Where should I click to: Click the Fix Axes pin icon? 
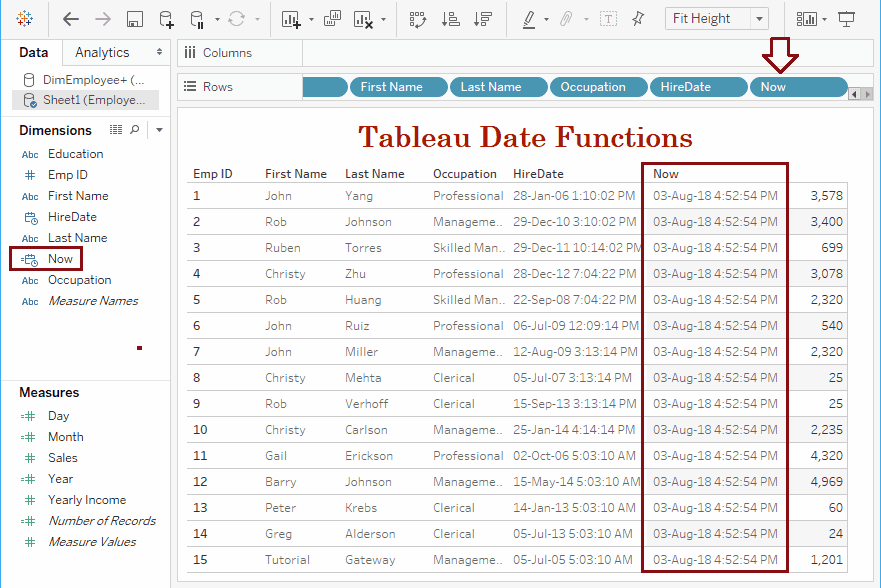pos(640,18)
